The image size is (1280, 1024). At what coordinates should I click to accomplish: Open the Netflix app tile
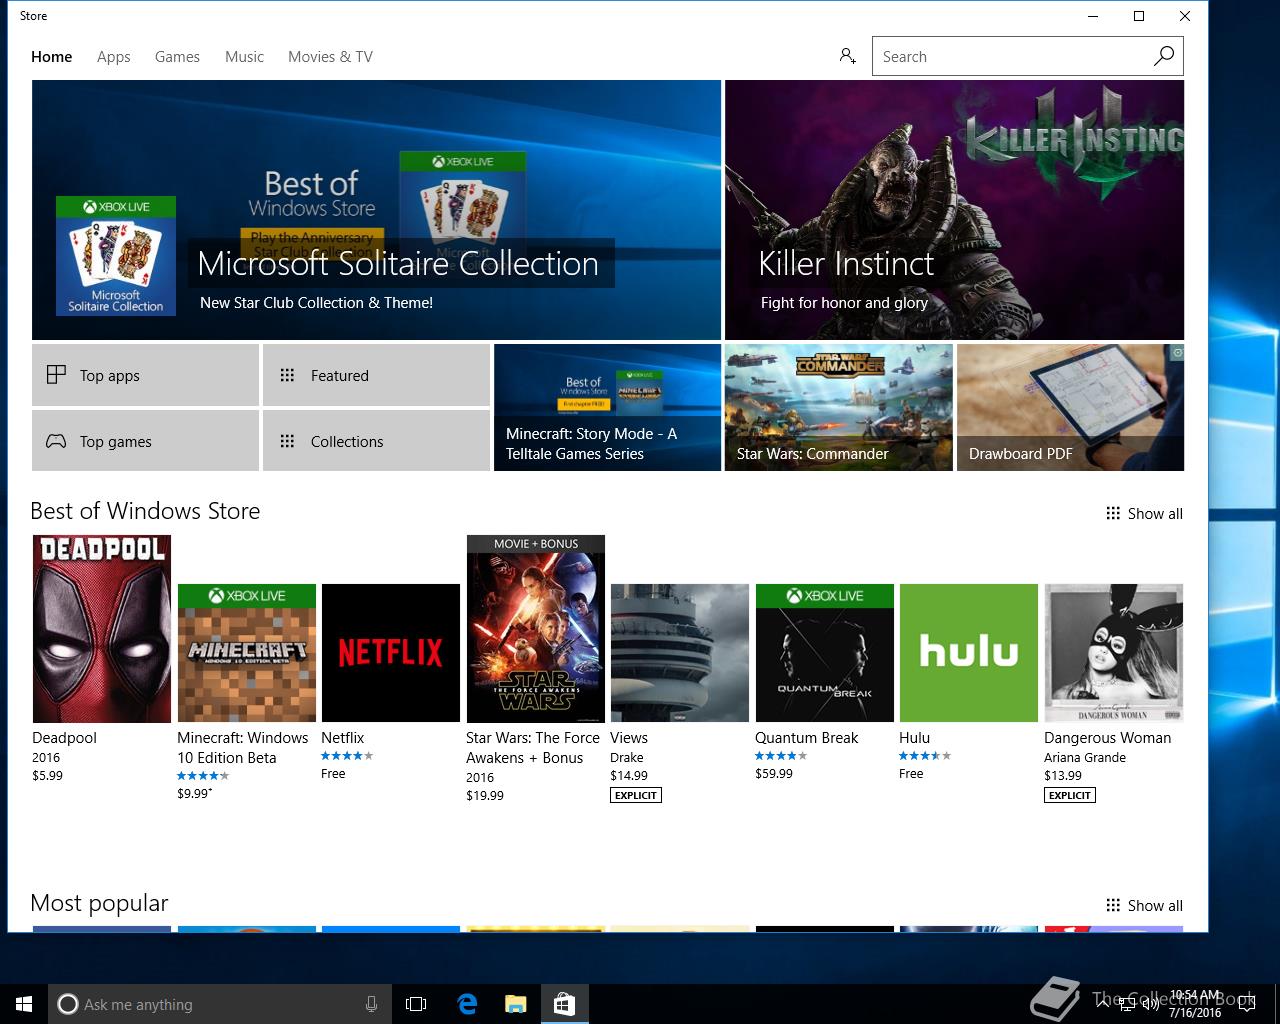click(x=391, y=653)
